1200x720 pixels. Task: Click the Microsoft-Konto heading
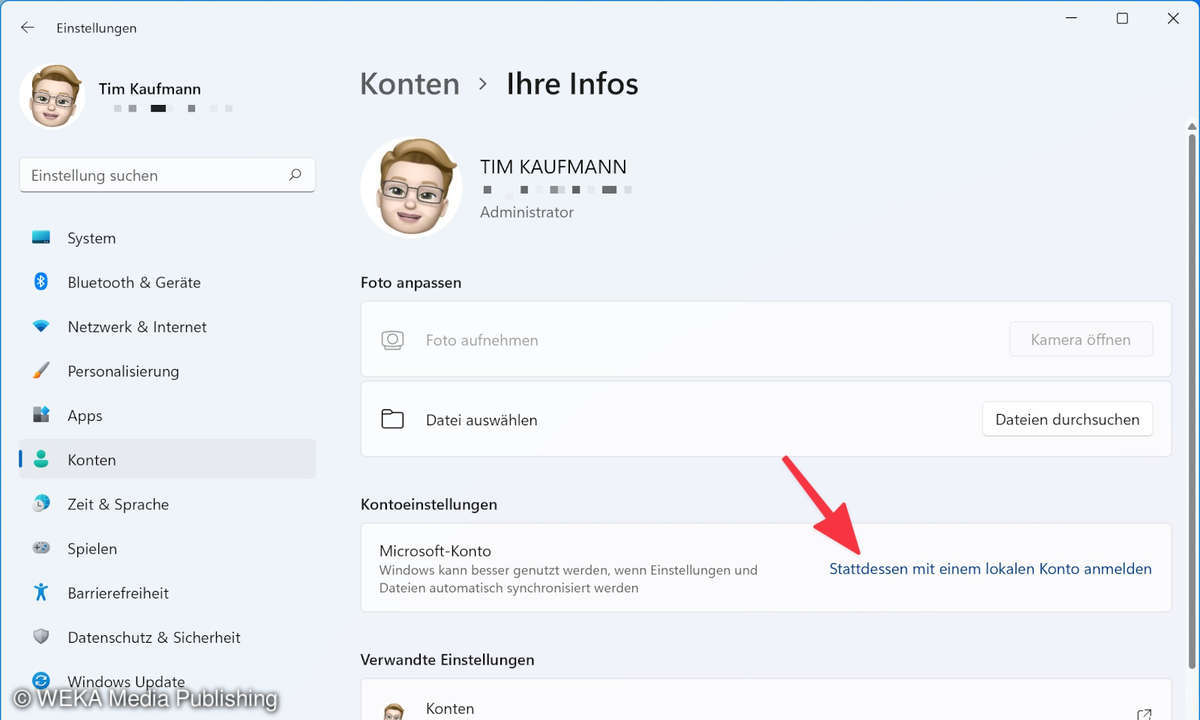tap(435, 551)
